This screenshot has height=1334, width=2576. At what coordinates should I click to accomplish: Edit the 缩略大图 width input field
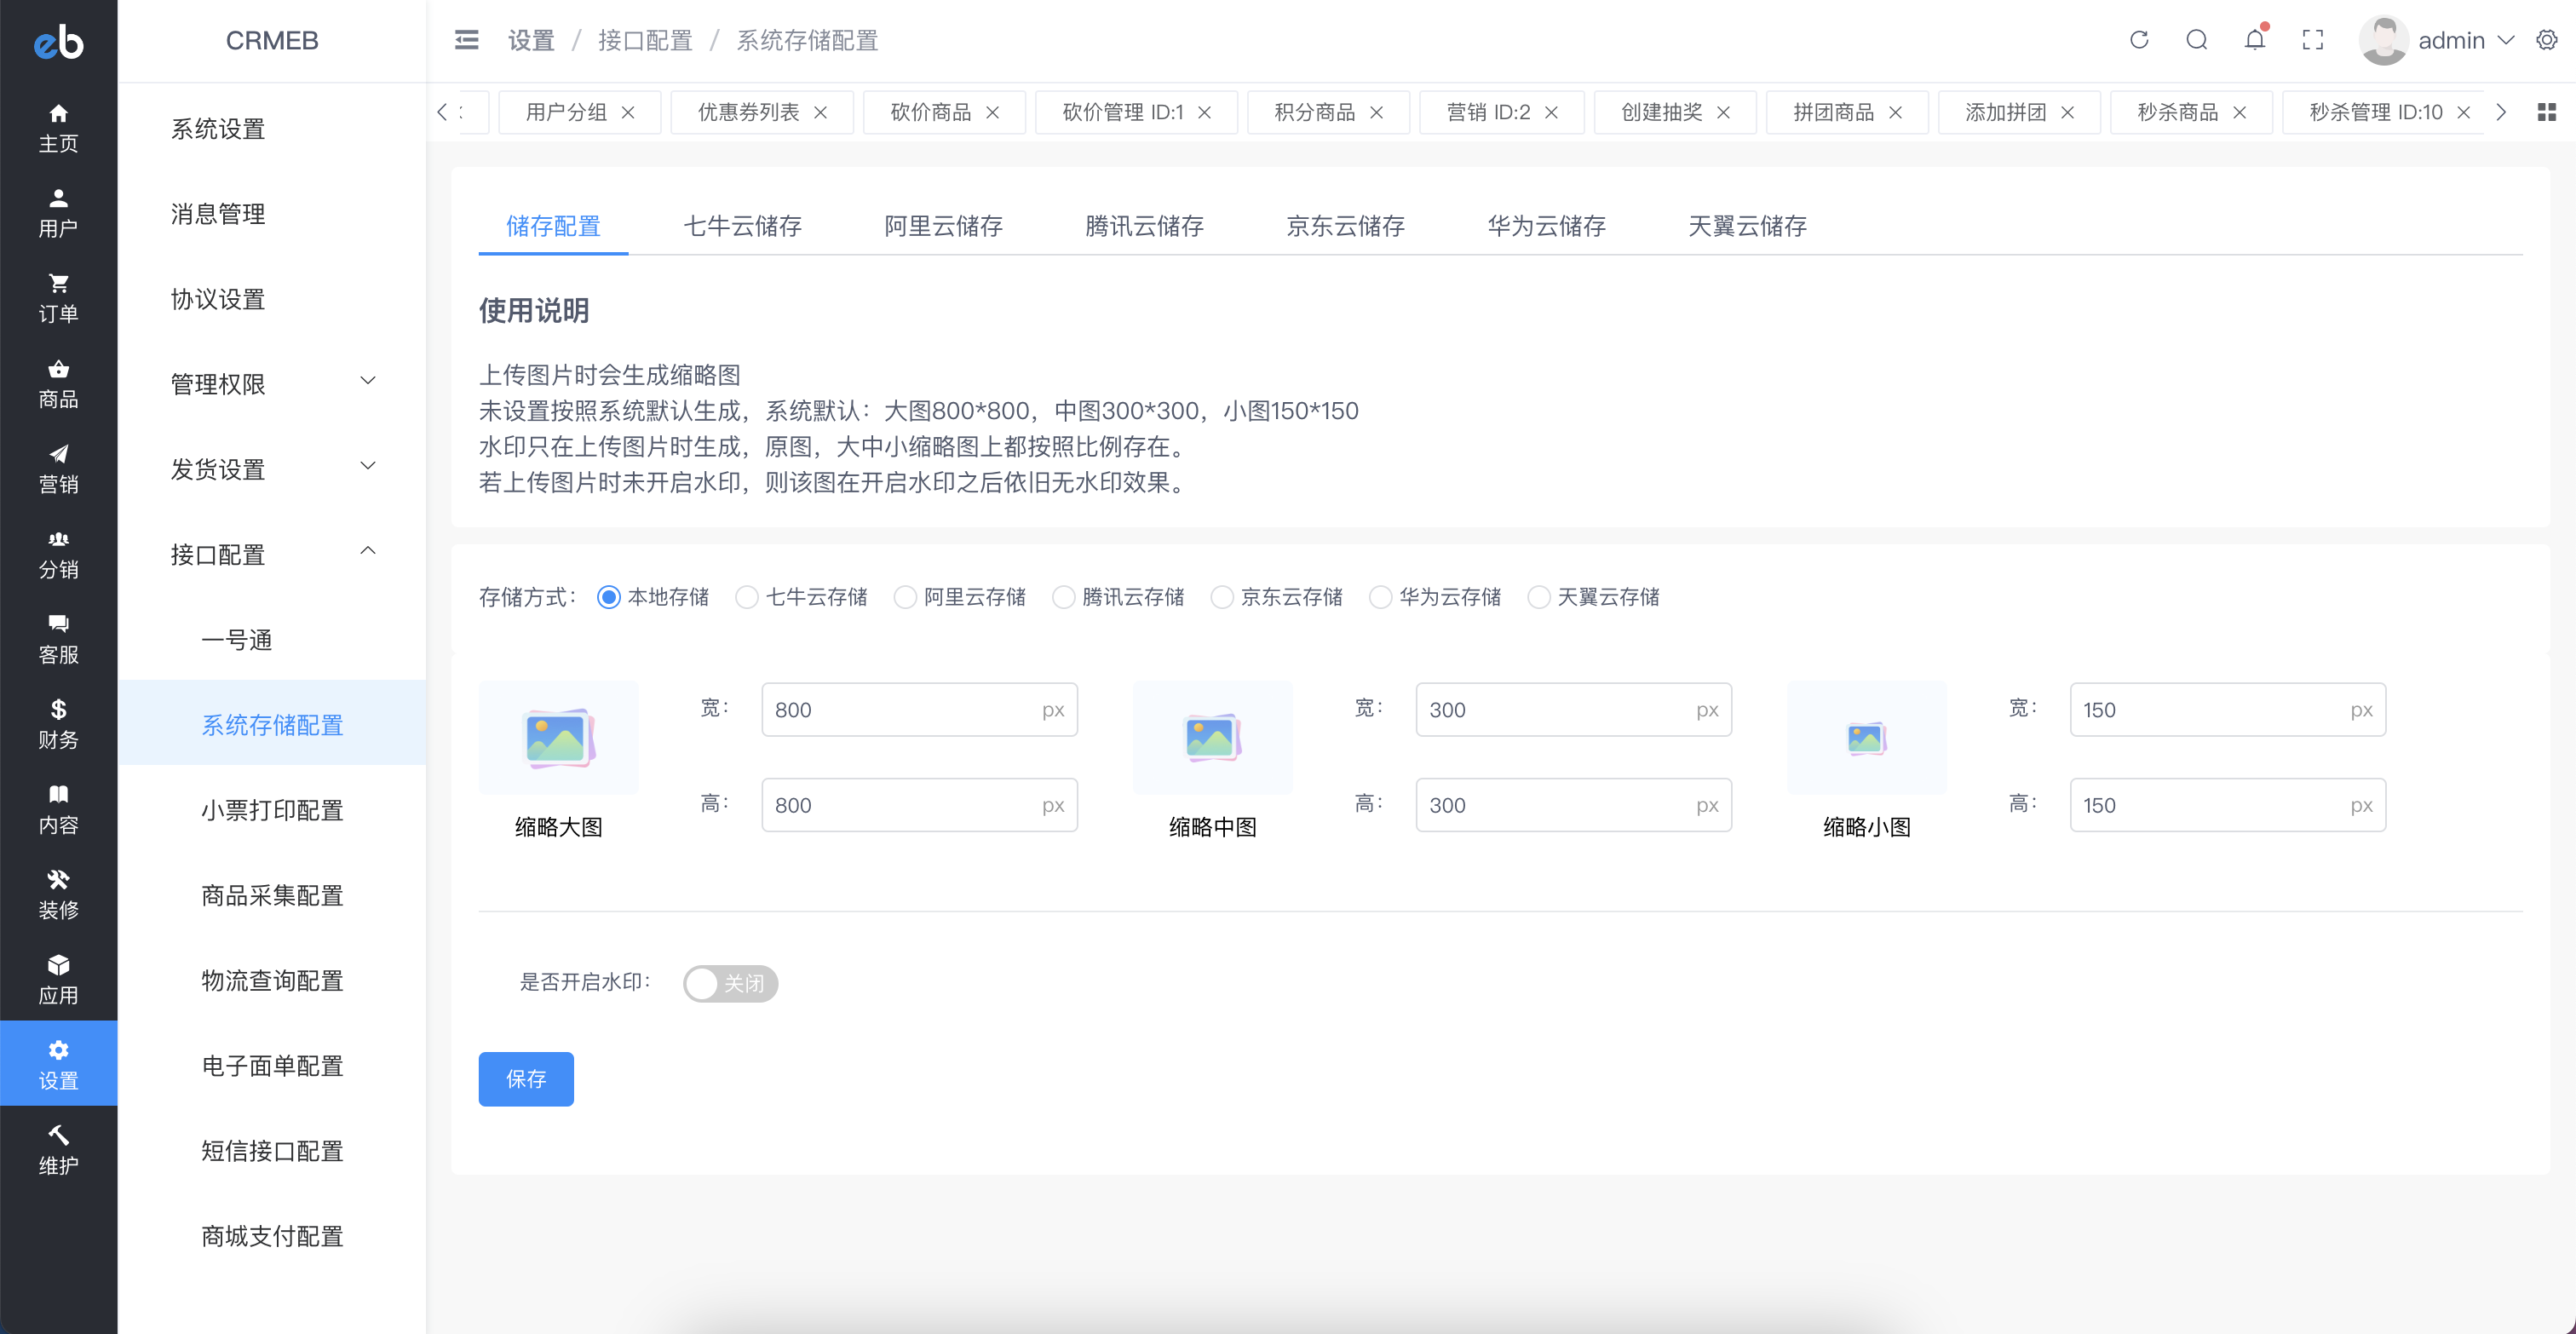918,709
